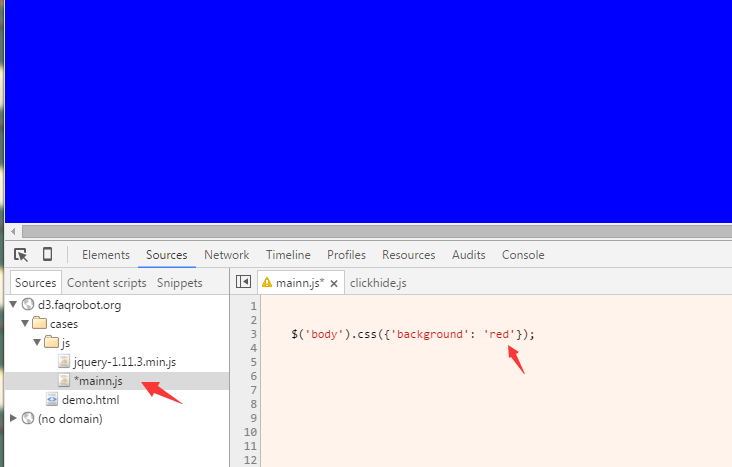Select the Sources sub-tab in navigator
732x467 pixels.
pyautogui.click(x=35, y=283)
